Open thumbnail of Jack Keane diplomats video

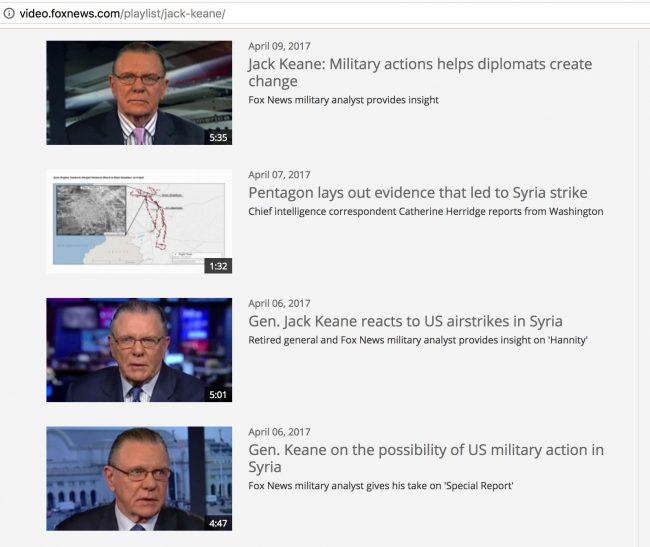[x=139, y=93]
